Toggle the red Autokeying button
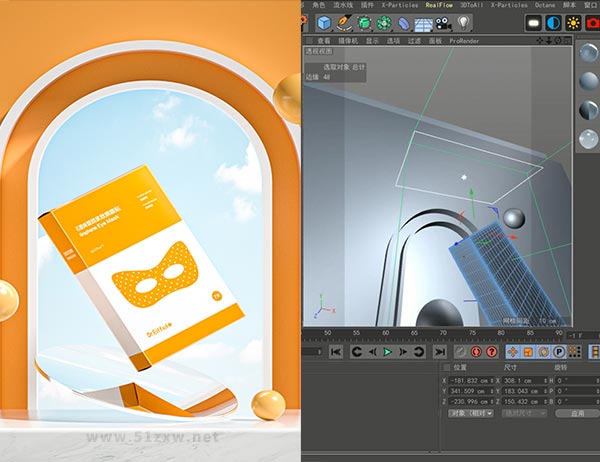Viewport: 600px width, 462px height. (476, 352)
